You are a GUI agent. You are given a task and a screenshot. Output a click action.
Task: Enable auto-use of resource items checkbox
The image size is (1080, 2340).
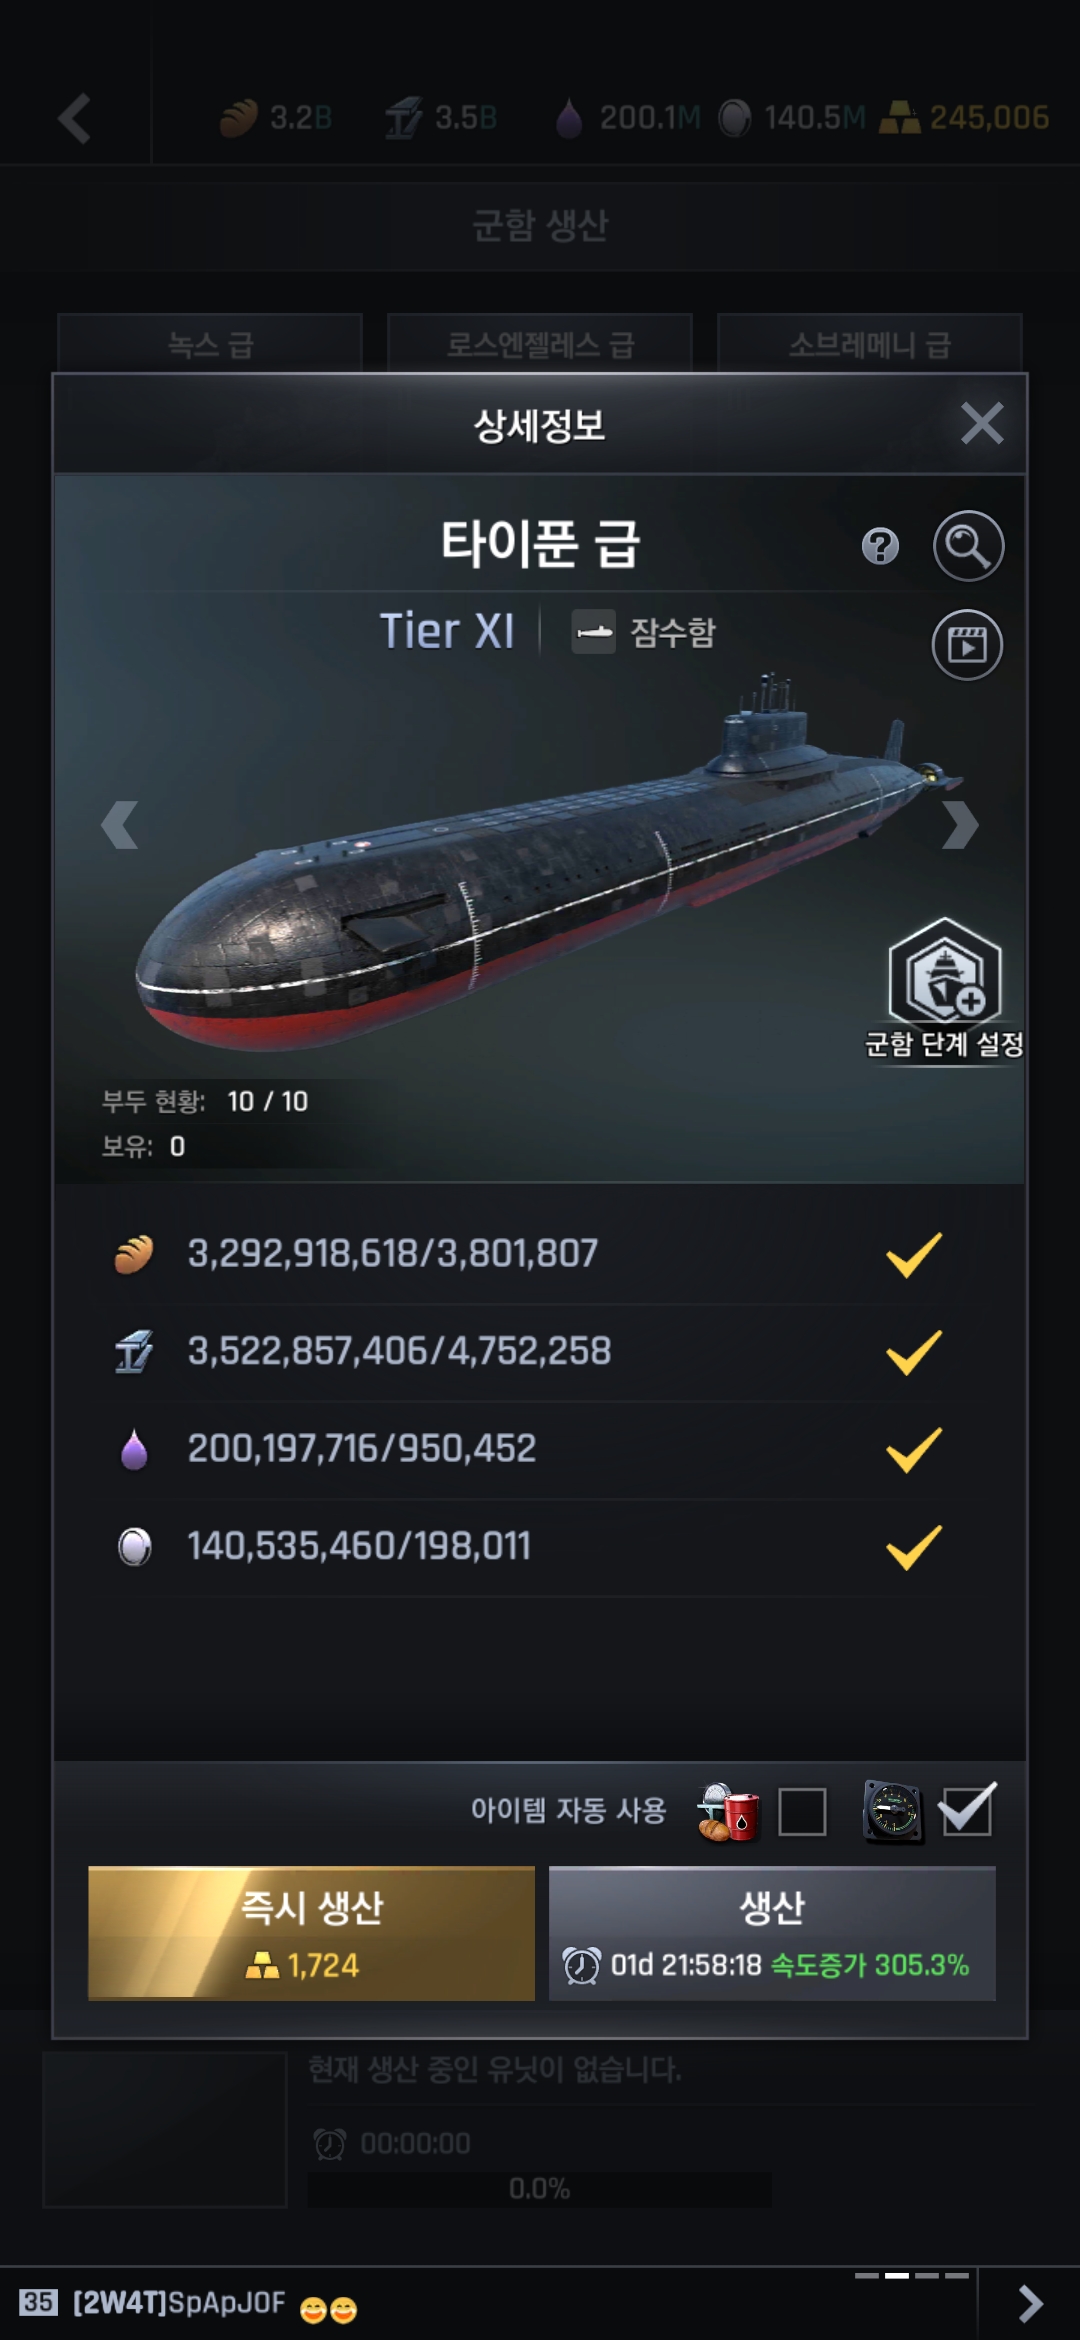pos(802,1812)
